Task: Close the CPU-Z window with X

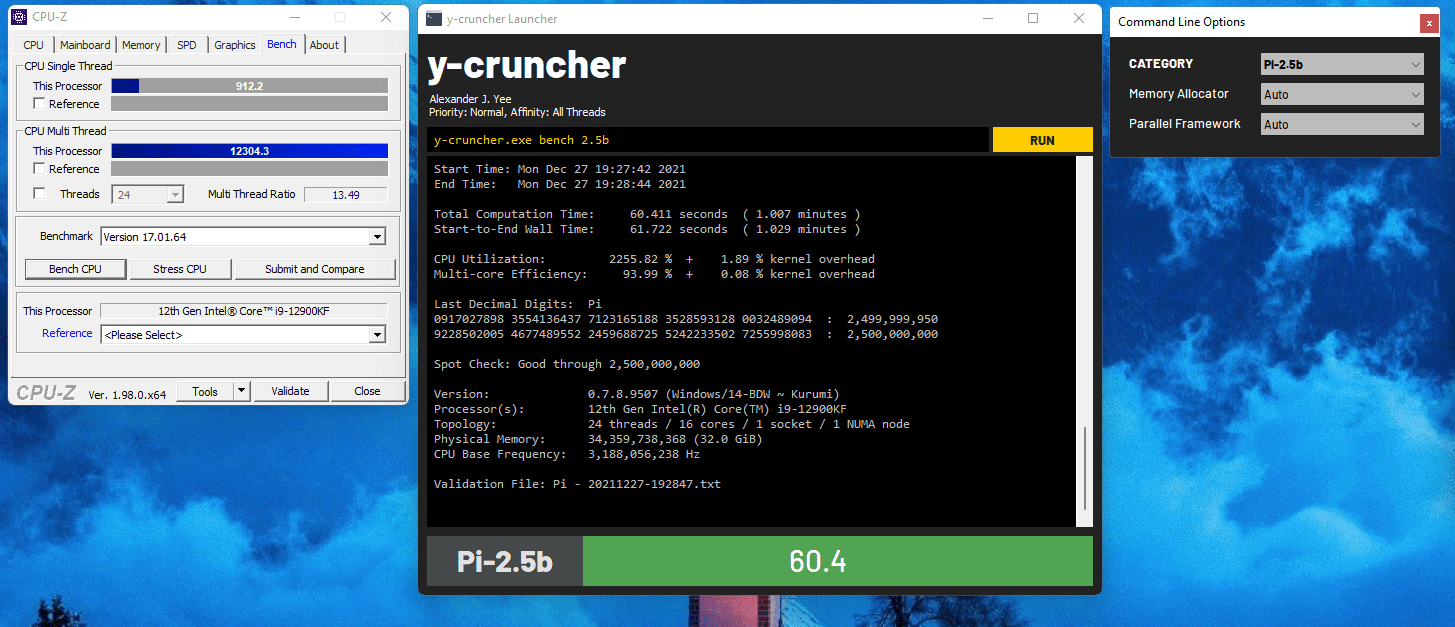Action: 386,17
